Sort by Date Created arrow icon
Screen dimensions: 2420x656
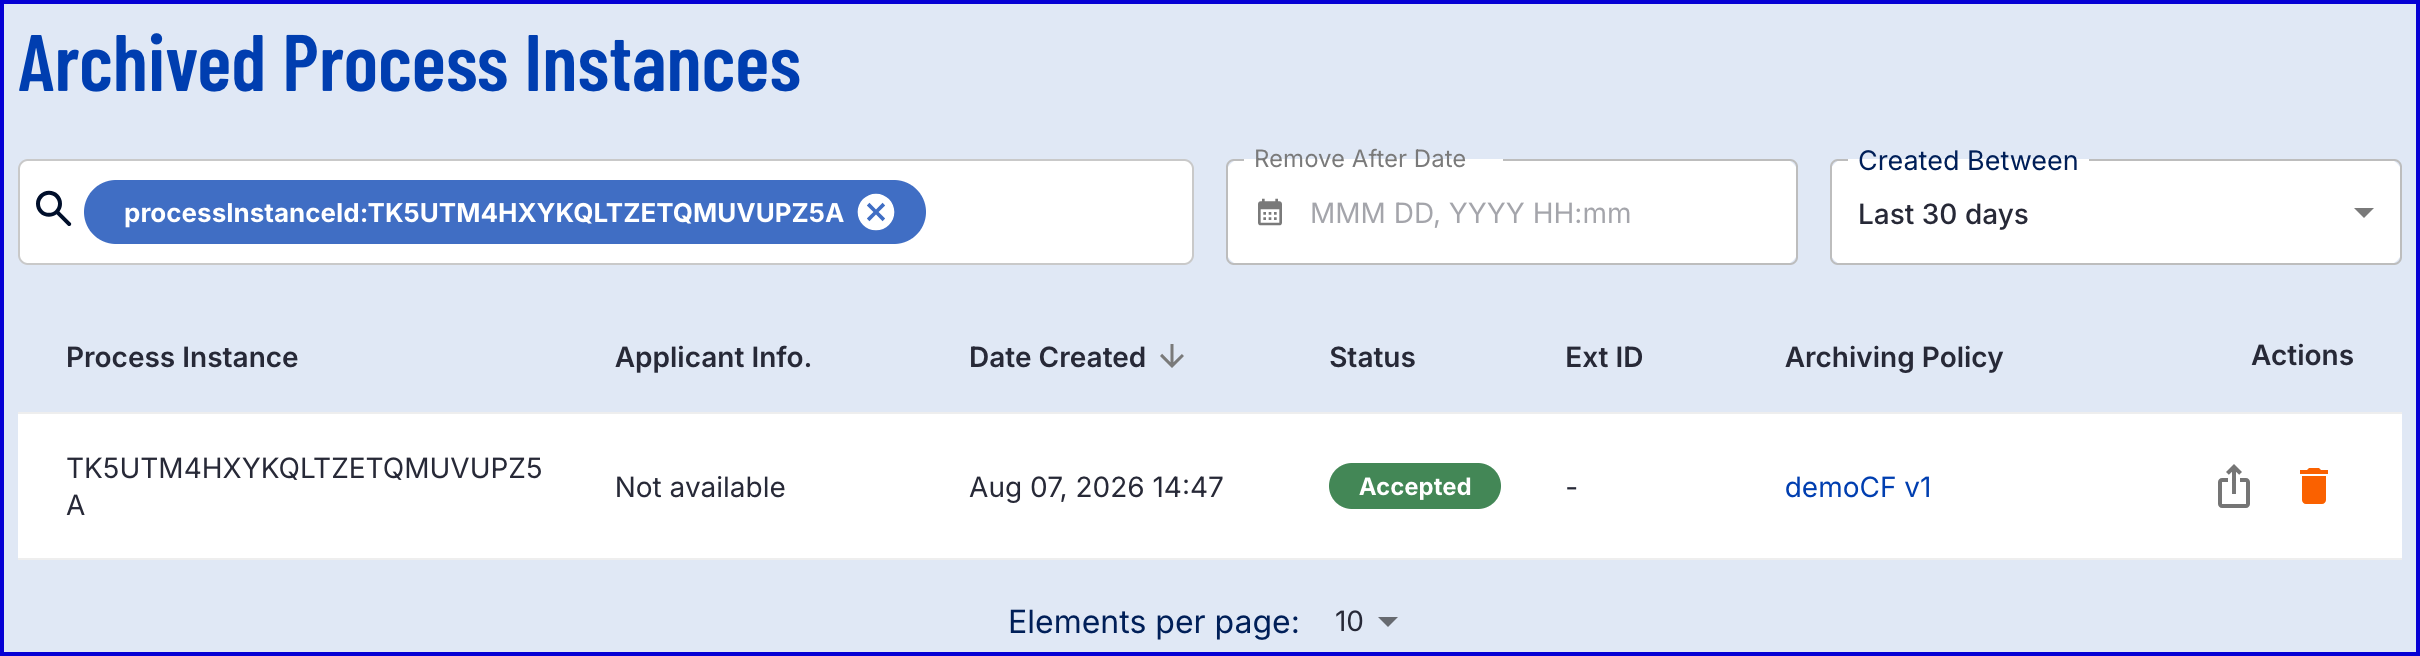tap(1172, 356)
